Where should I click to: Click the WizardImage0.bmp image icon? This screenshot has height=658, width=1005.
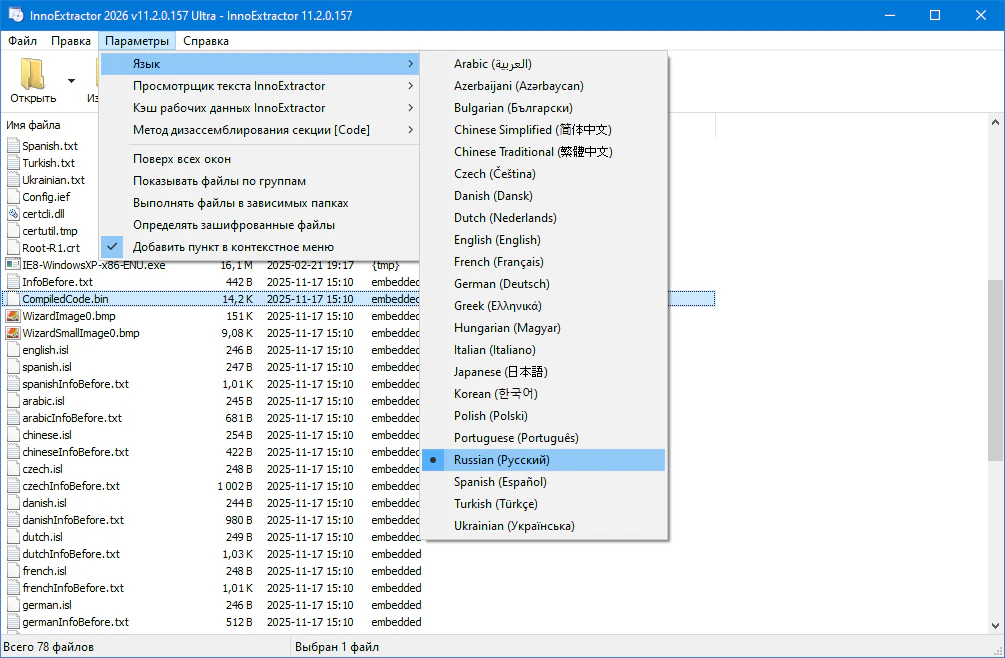point(13,316)
